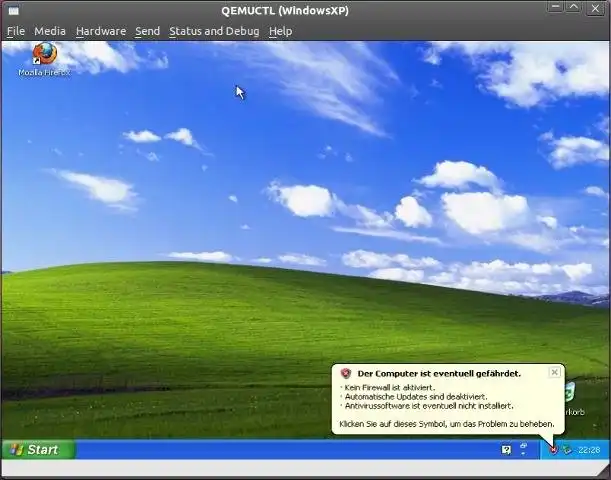
Task: Click the shield icon in the warning balloon
Action: click(x=346, y=373)
